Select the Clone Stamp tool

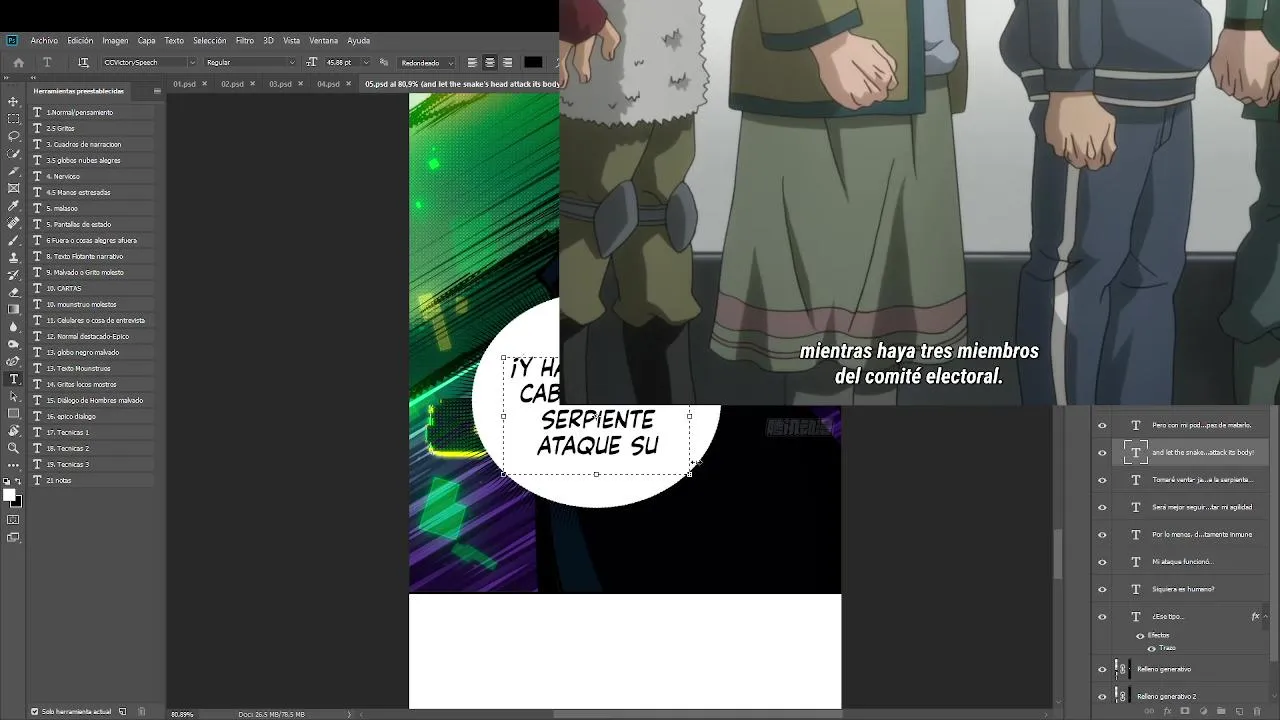[x=13, y=257]
